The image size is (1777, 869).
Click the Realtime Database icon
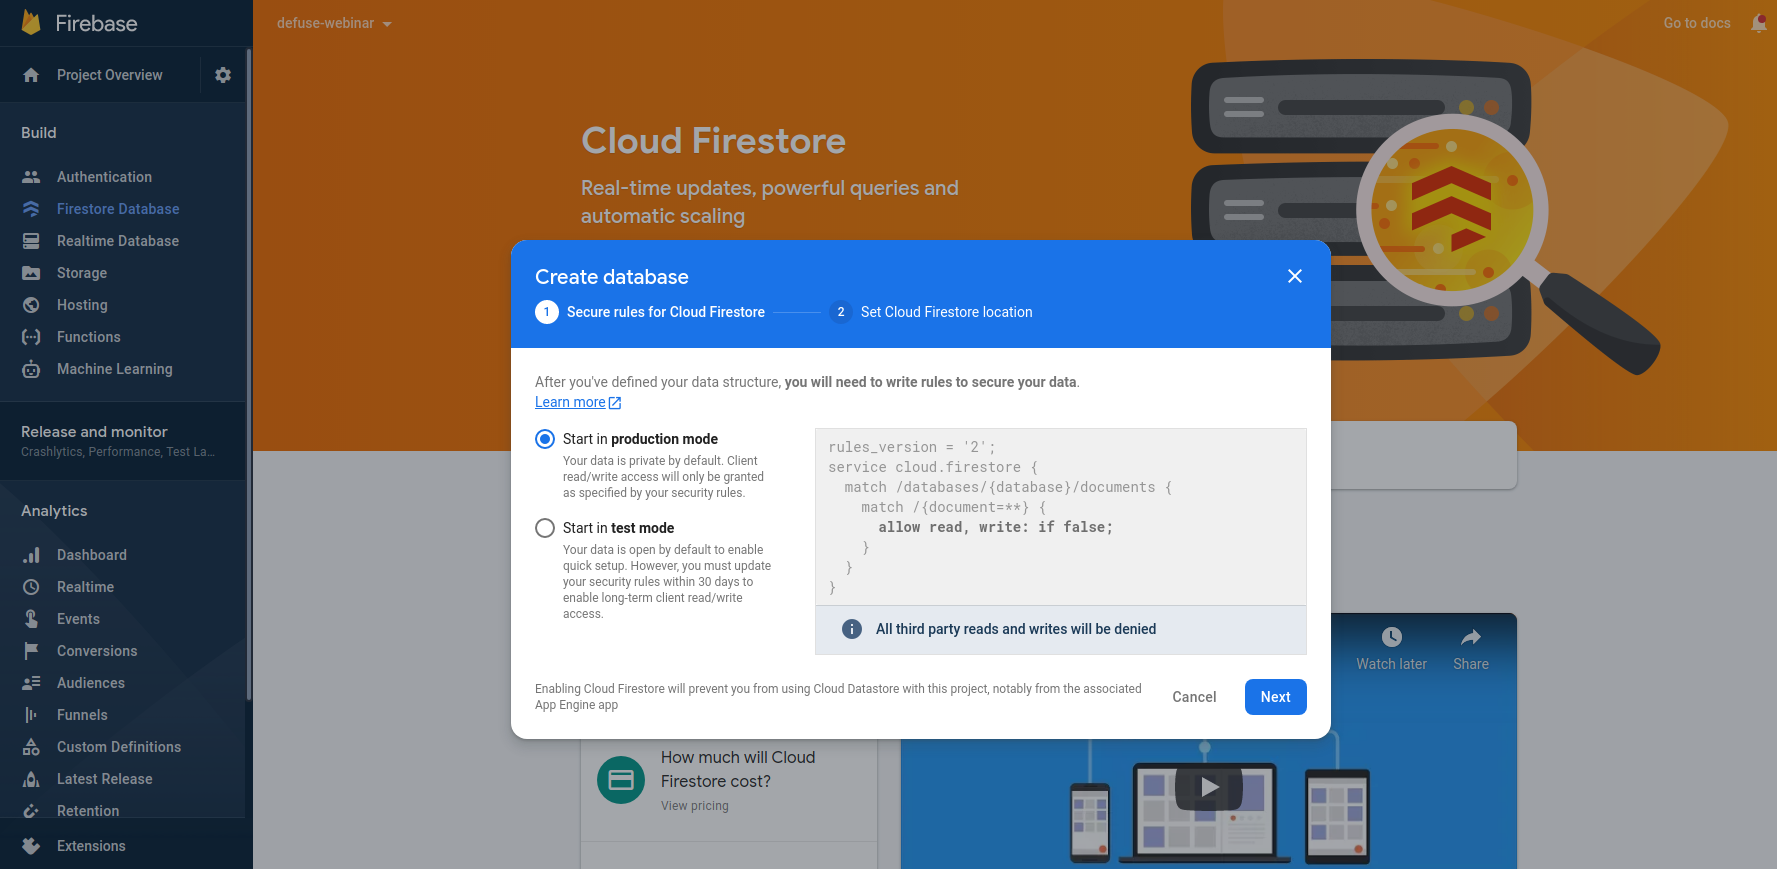coord(31,241)
